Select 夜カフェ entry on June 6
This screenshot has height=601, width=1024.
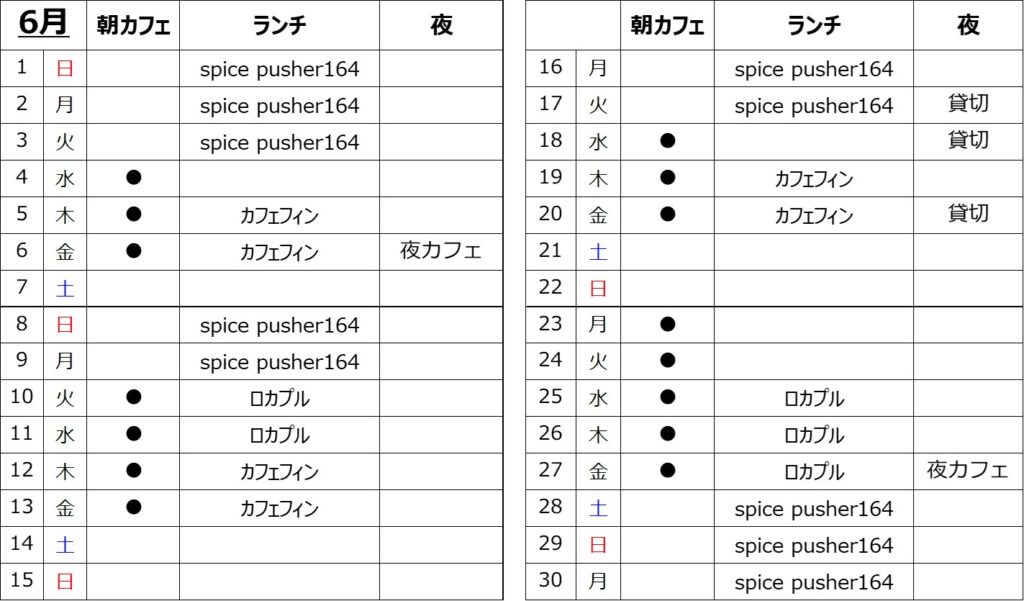(x=441, y=251)
